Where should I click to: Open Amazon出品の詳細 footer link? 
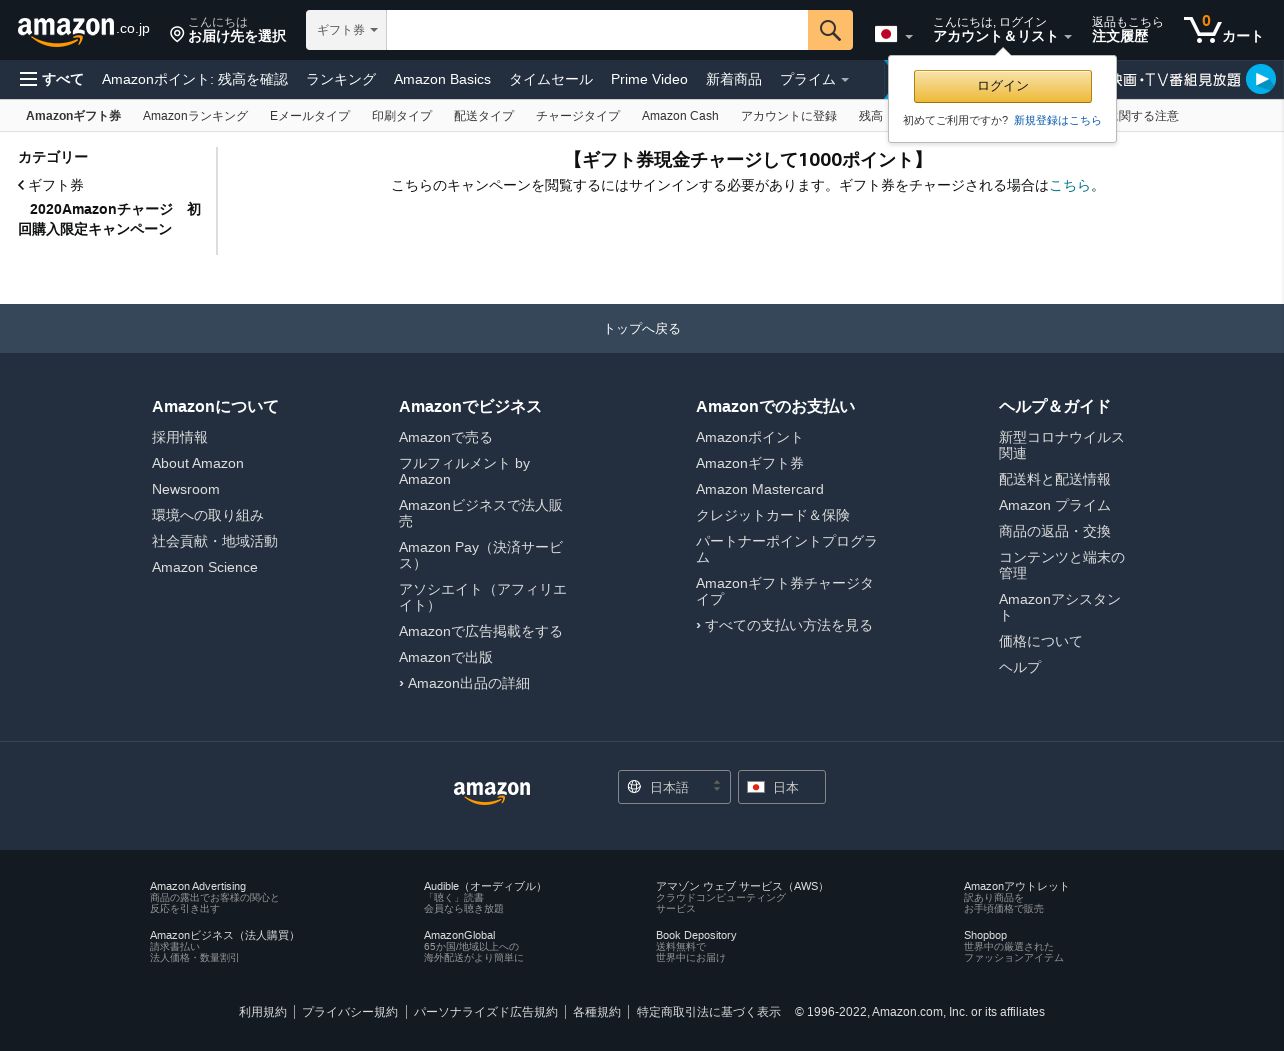point(465,683)
